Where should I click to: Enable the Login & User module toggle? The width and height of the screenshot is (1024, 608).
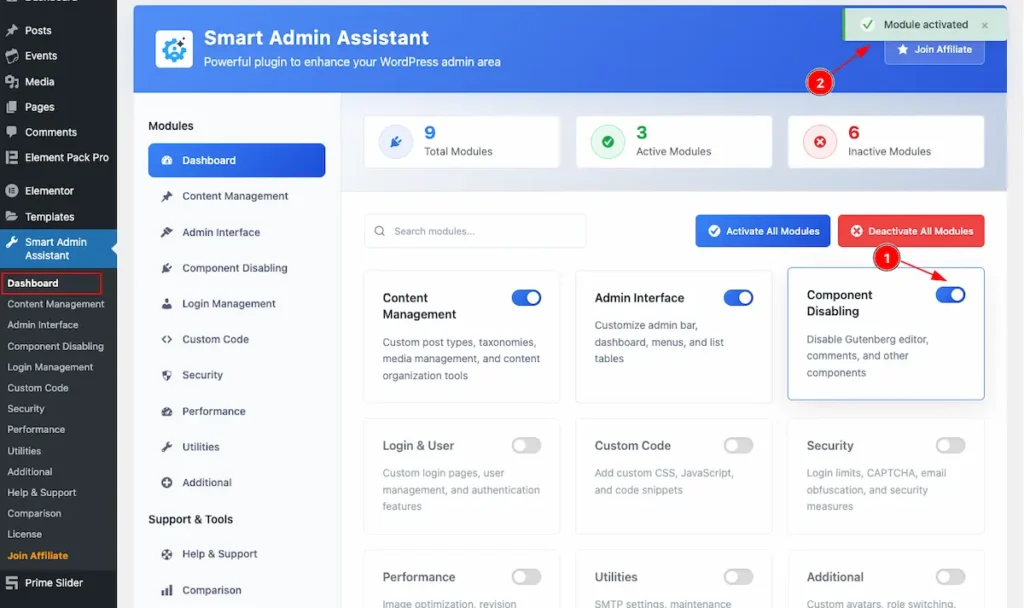coord(526,445)
